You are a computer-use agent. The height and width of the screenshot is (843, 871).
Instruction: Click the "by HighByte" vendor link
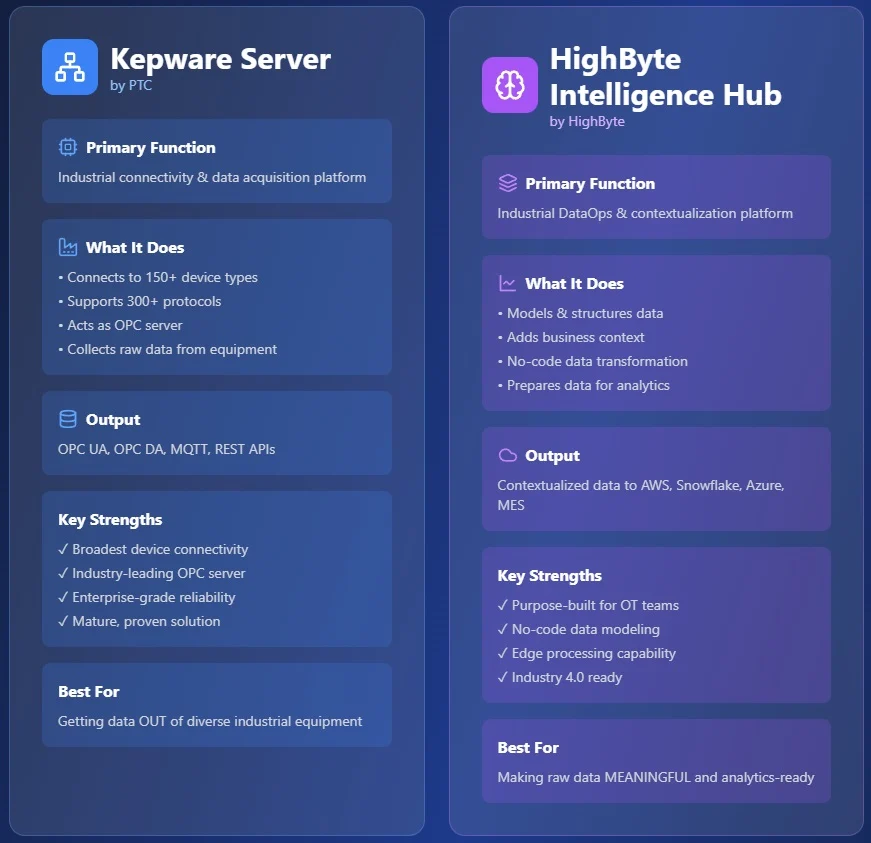[587, 122]
